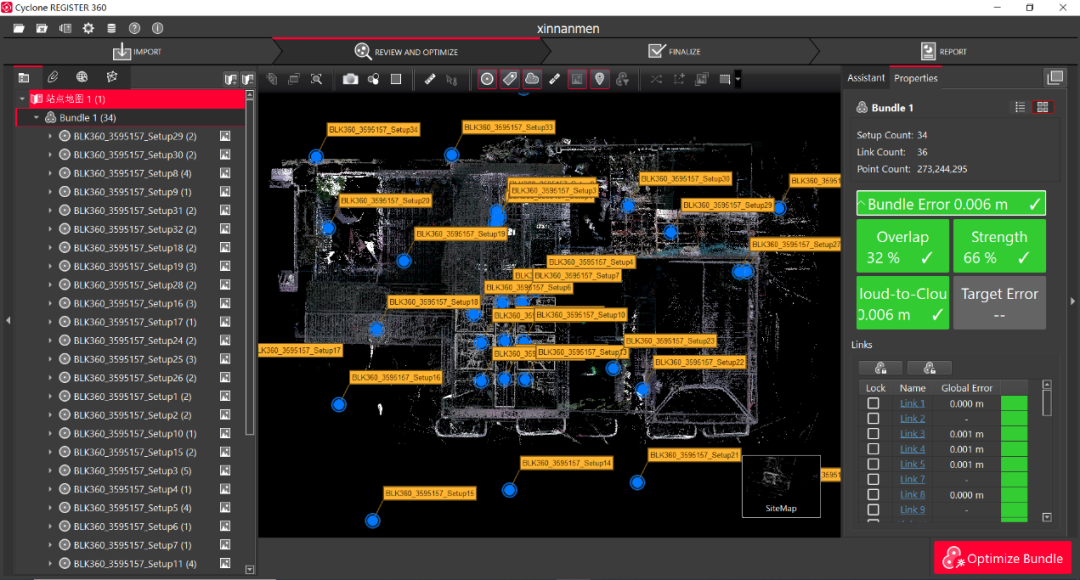Image resolution: width=1080 pixels, height=580 pixels.
Task: Click unlock-all-links button above links table
Action: tap(929, 368)
